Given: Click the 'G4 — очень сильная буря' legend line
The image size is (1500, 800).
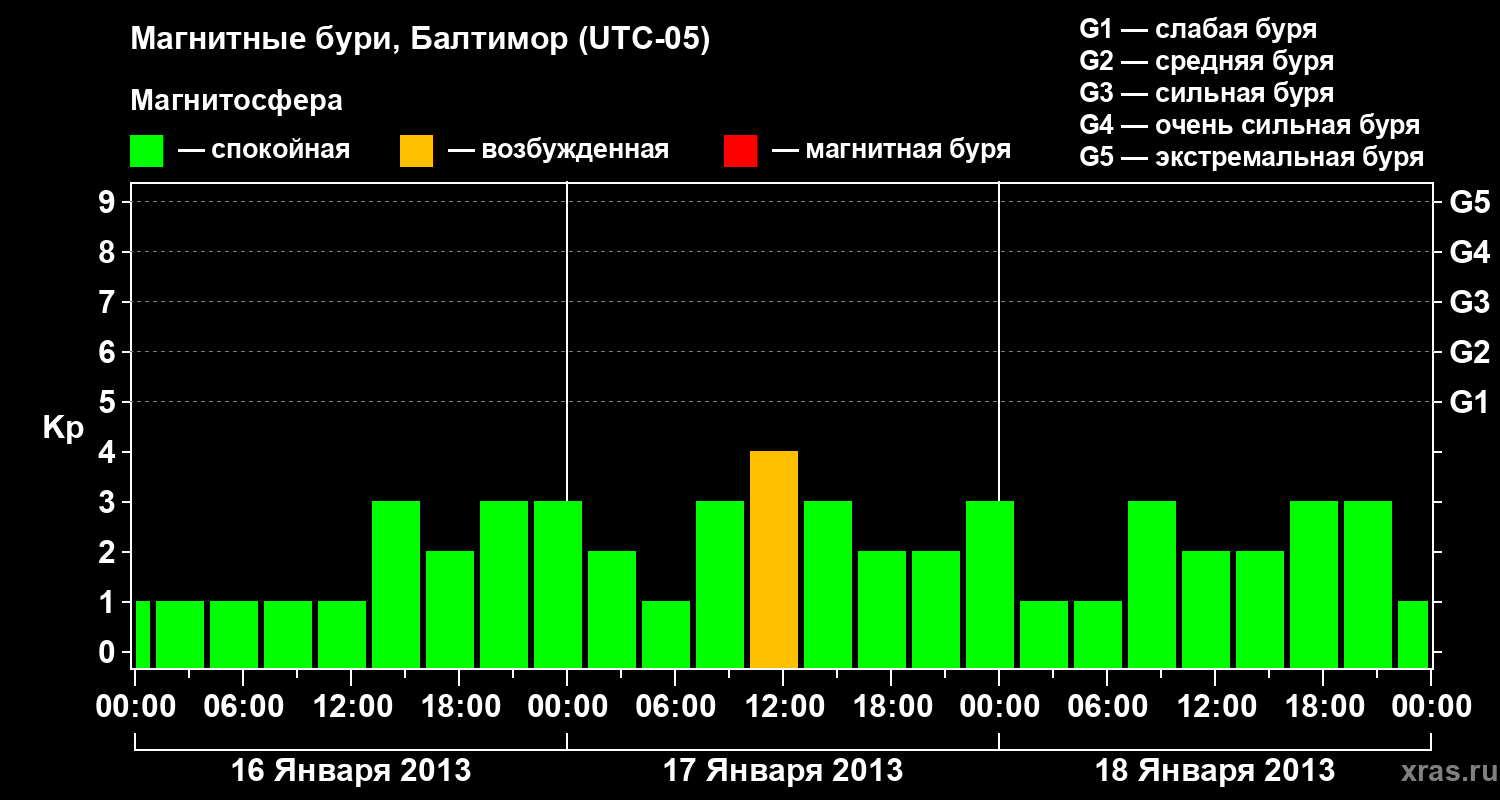Looking at the screenshot, I should (x=1250, y=125).
